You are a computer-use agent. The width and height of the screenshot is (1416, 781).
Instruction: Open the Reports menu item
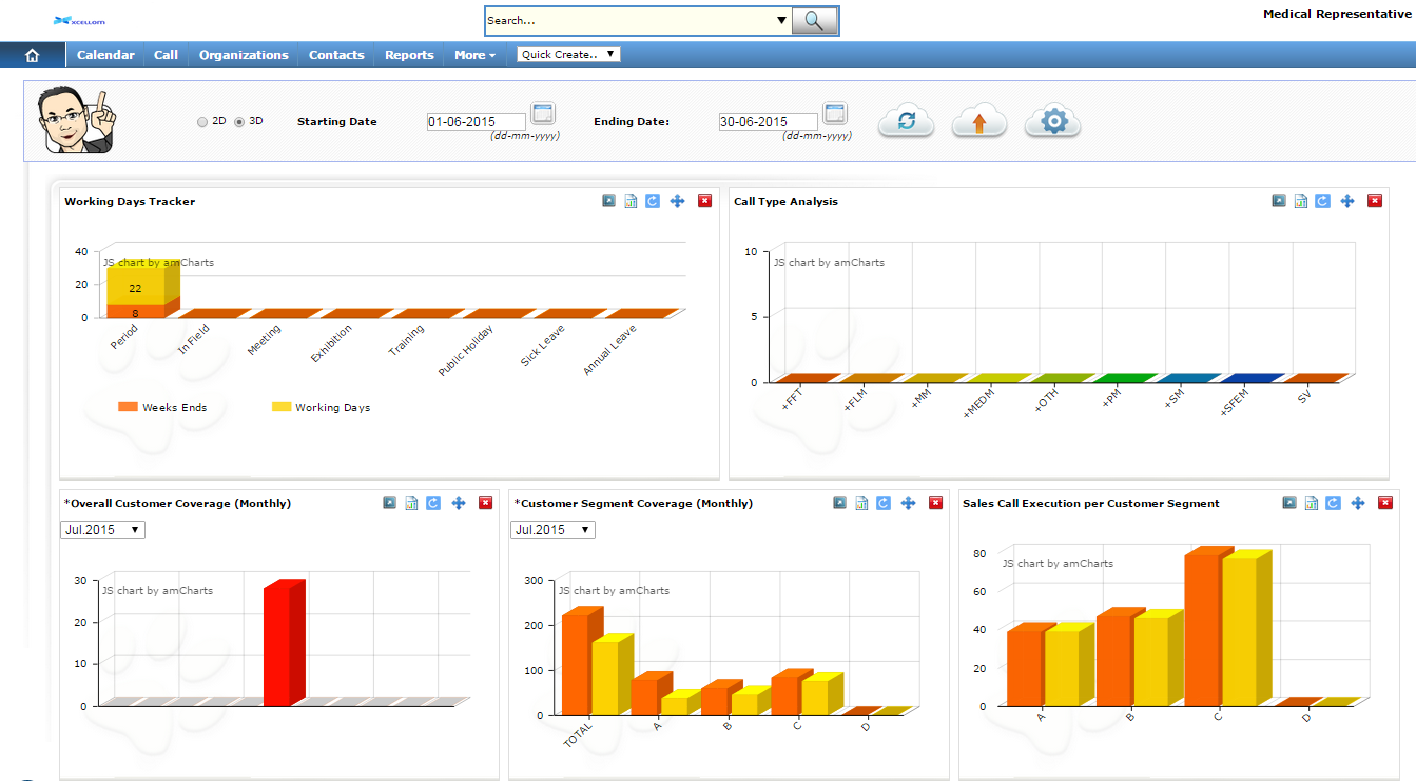point(409,55)
